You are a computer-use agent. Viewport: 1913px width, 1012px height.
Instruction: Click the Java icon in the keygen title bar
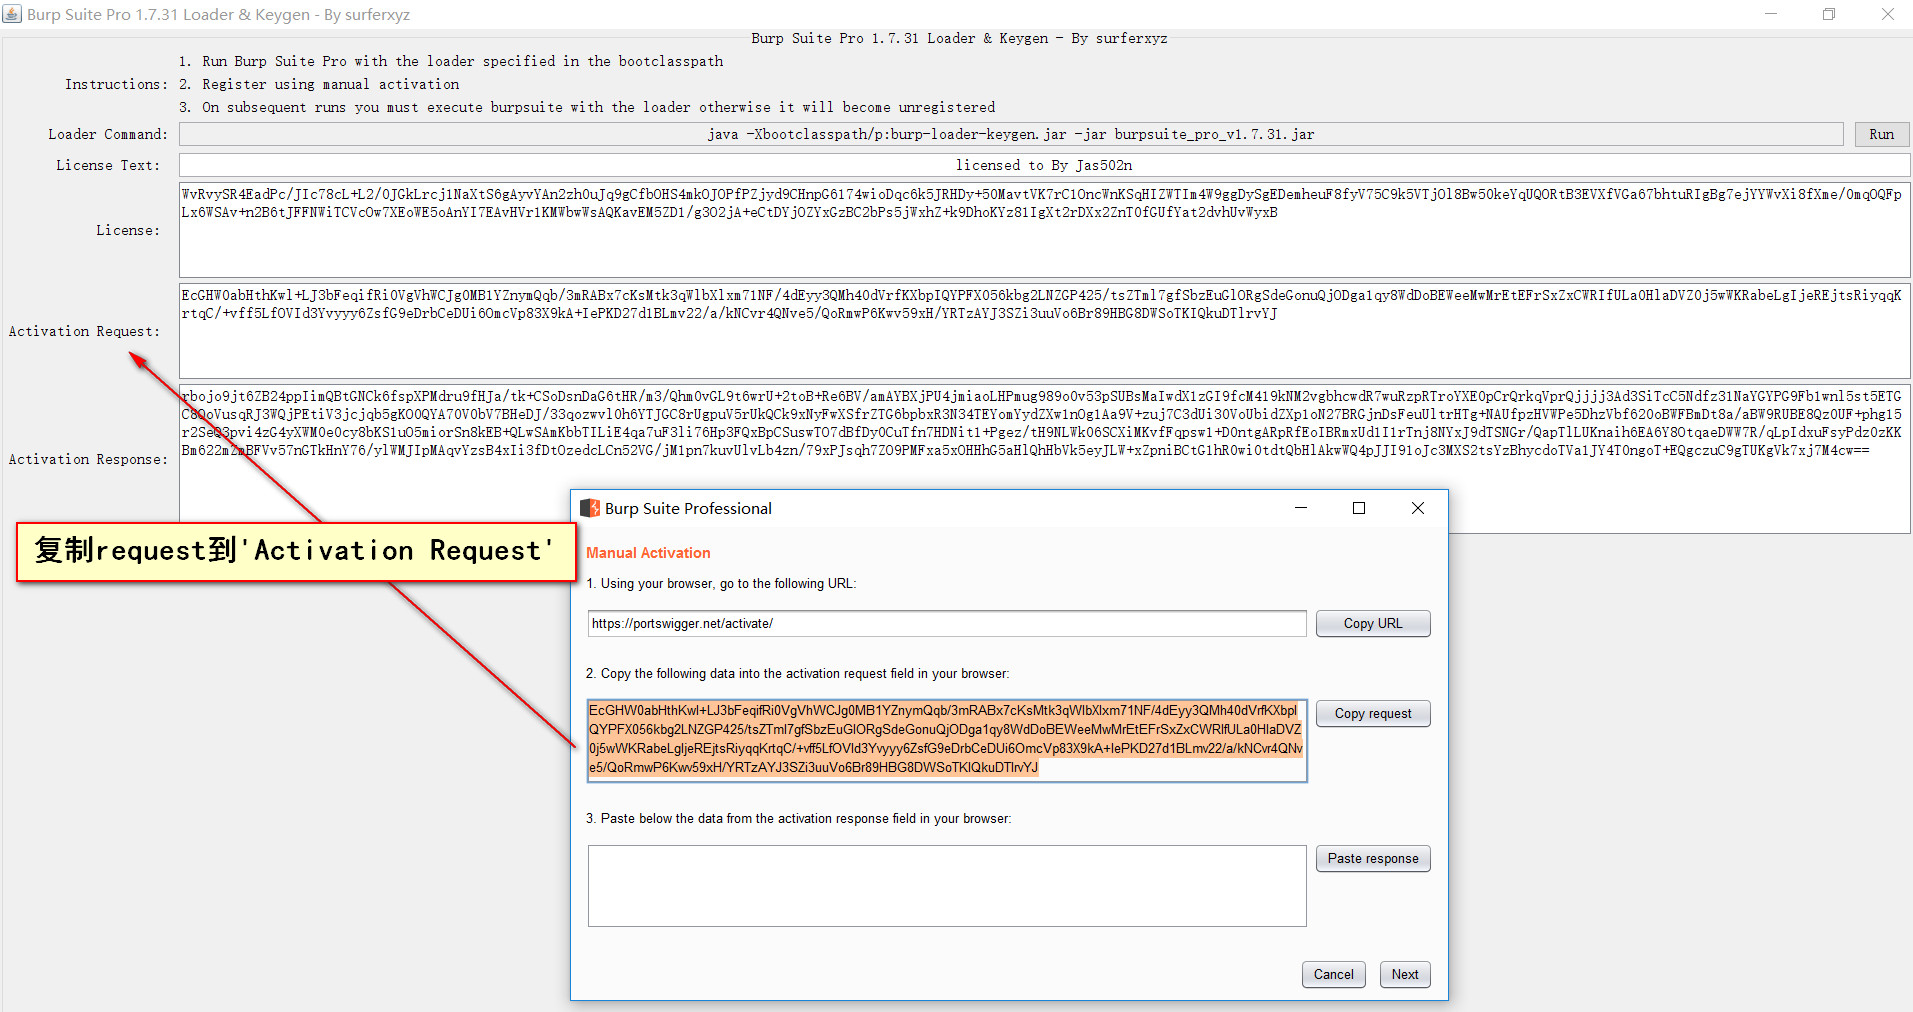[12, 14]
